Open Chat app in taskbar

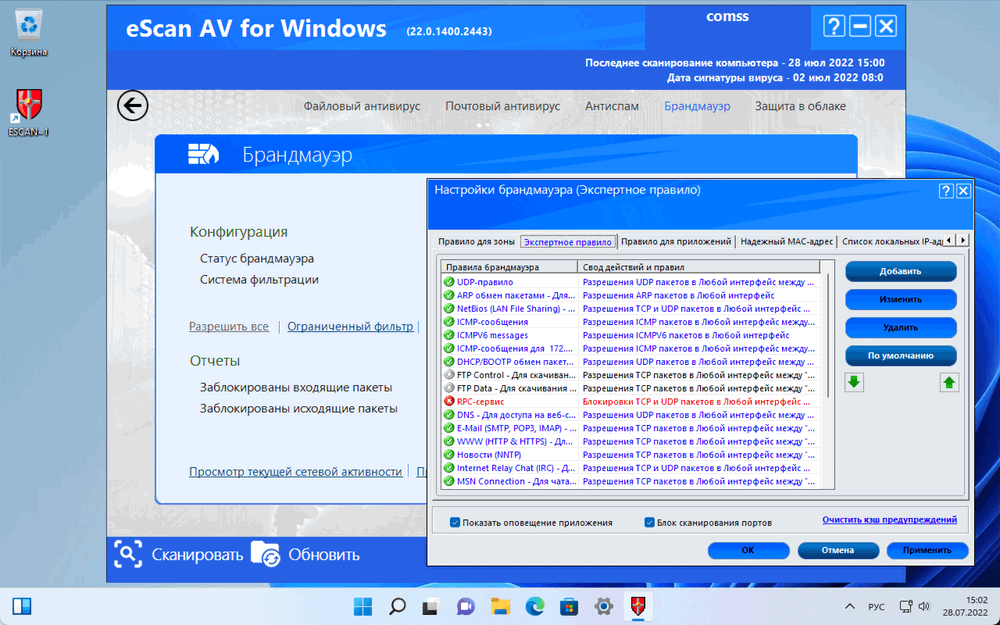point(466,606)
